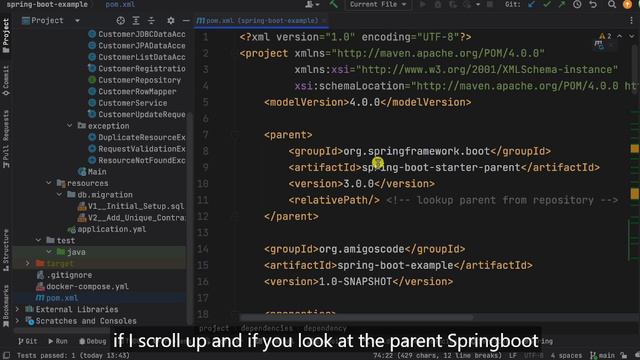Viewport: 640px width, 360px height.
Task: Toggle the Bookmarks tool window button
Action: pos(6,306)
